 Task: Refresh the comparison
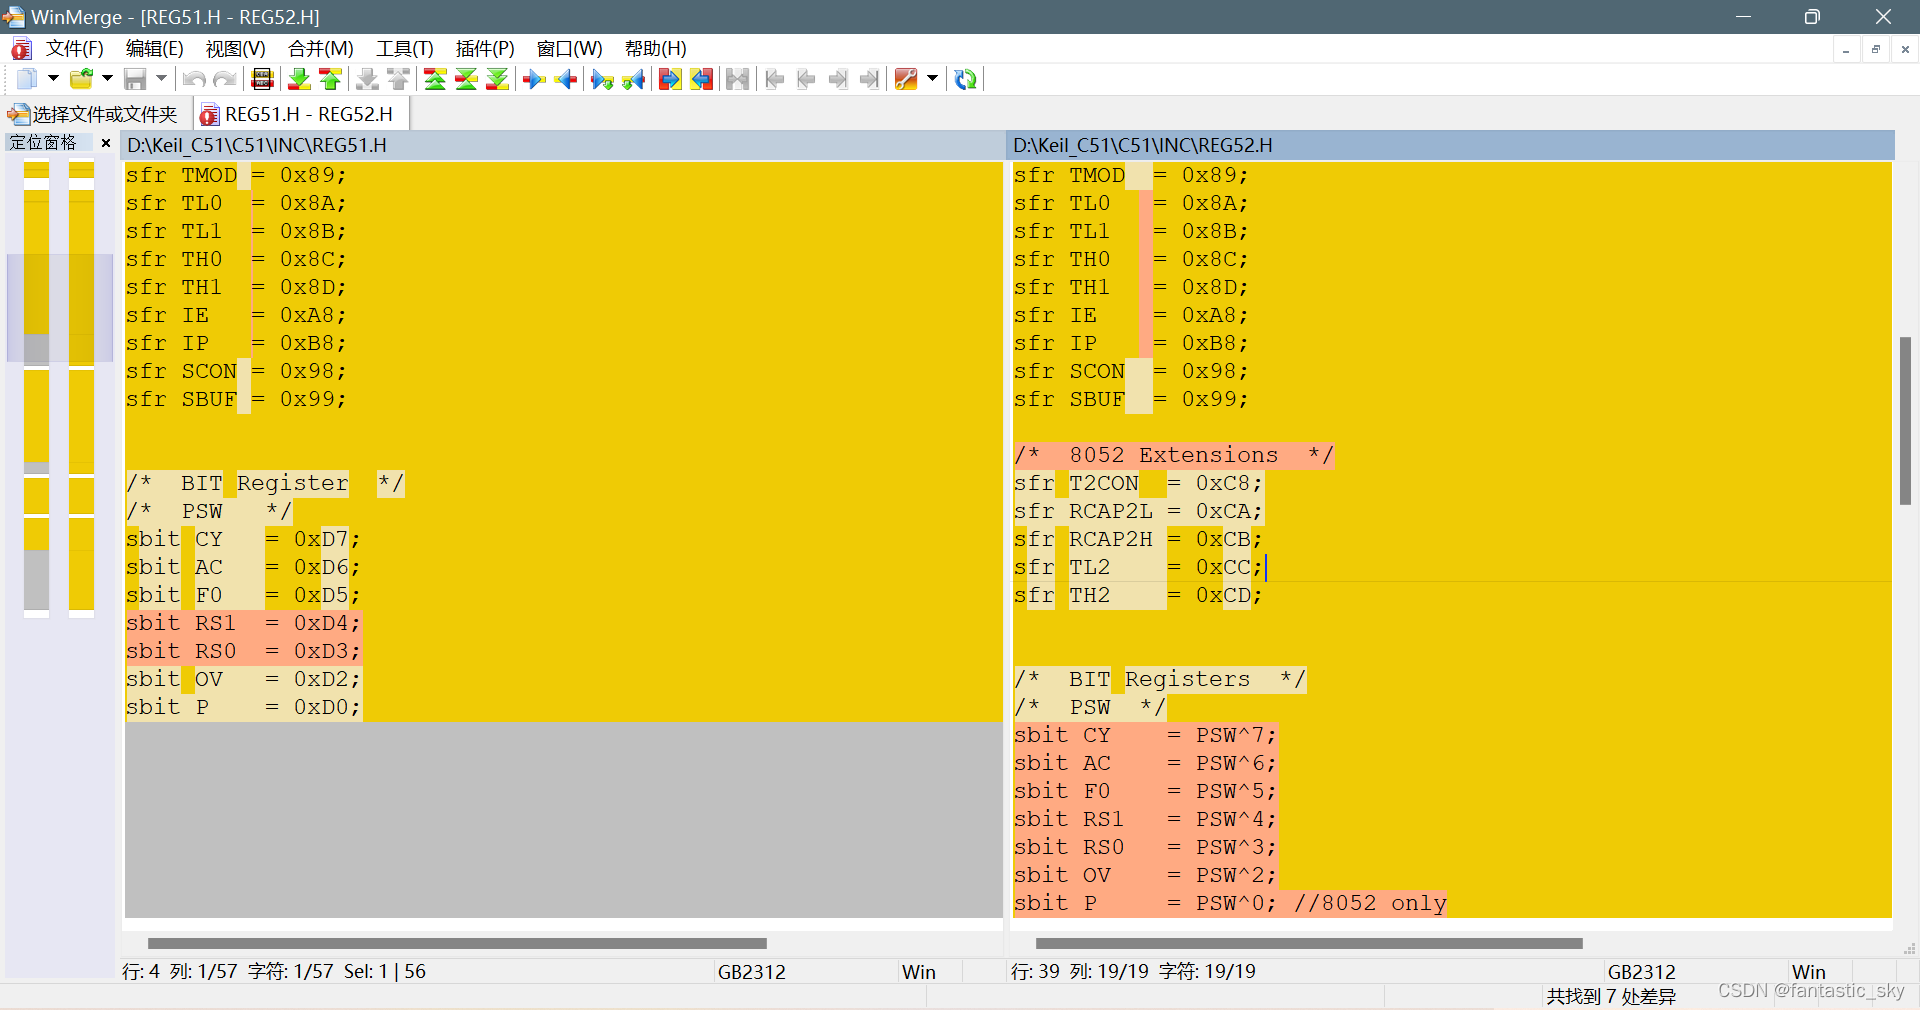pos(965,79)
